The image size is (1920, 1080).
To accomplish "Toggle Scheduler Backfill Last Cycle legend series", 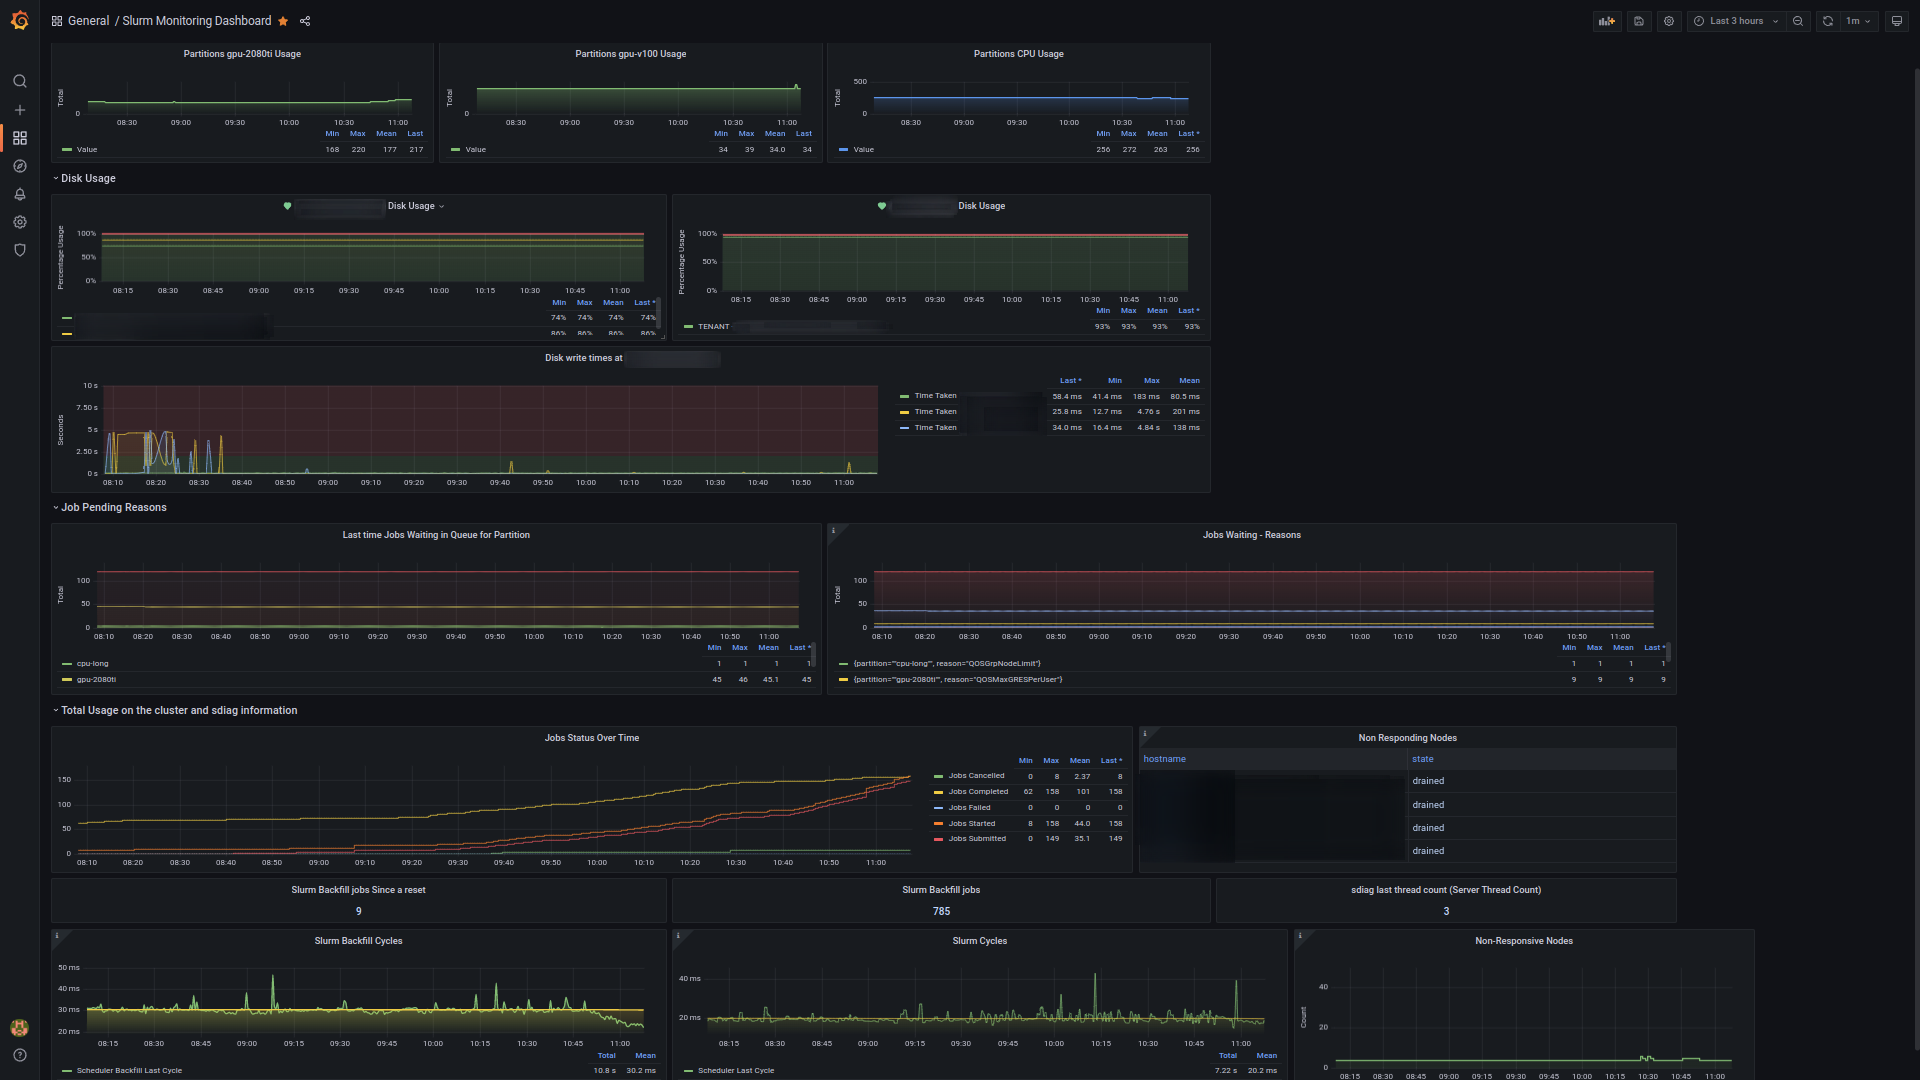I will (129, 1071).
